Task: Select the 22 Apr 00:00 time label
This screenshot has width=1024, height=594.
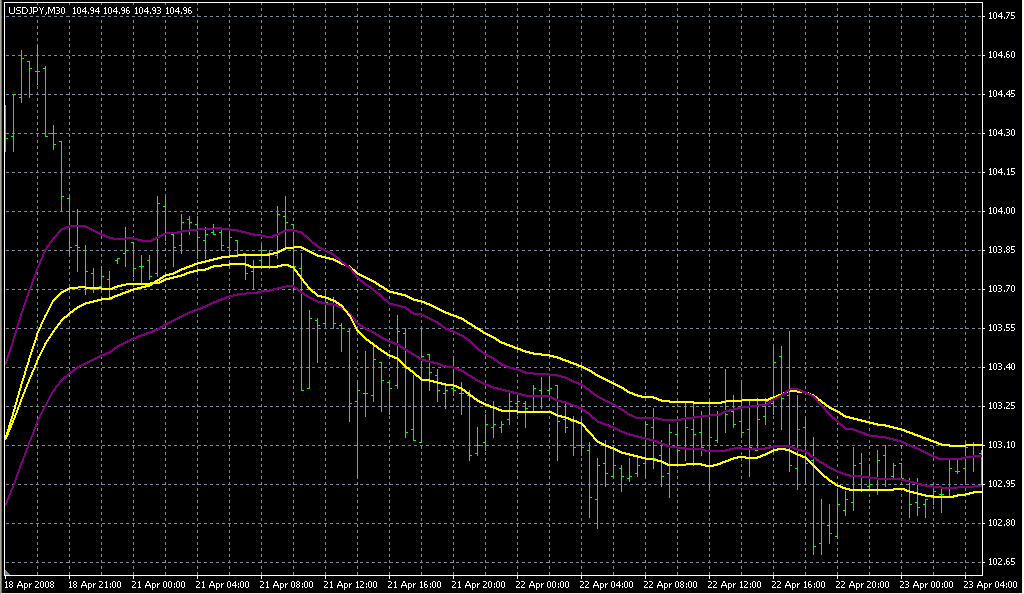Action: click(x=543, y=584)
